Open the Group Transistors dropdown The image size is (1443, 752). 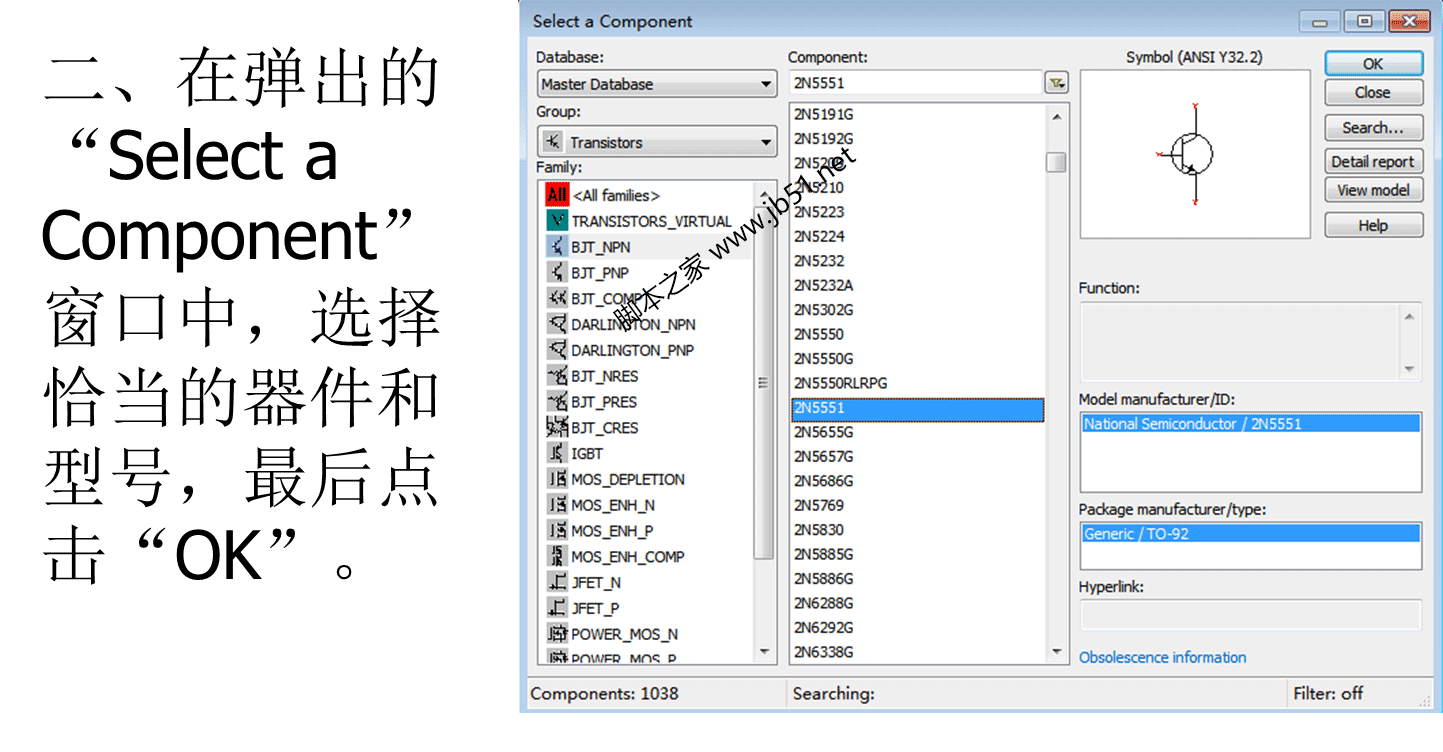coord(657,142)
